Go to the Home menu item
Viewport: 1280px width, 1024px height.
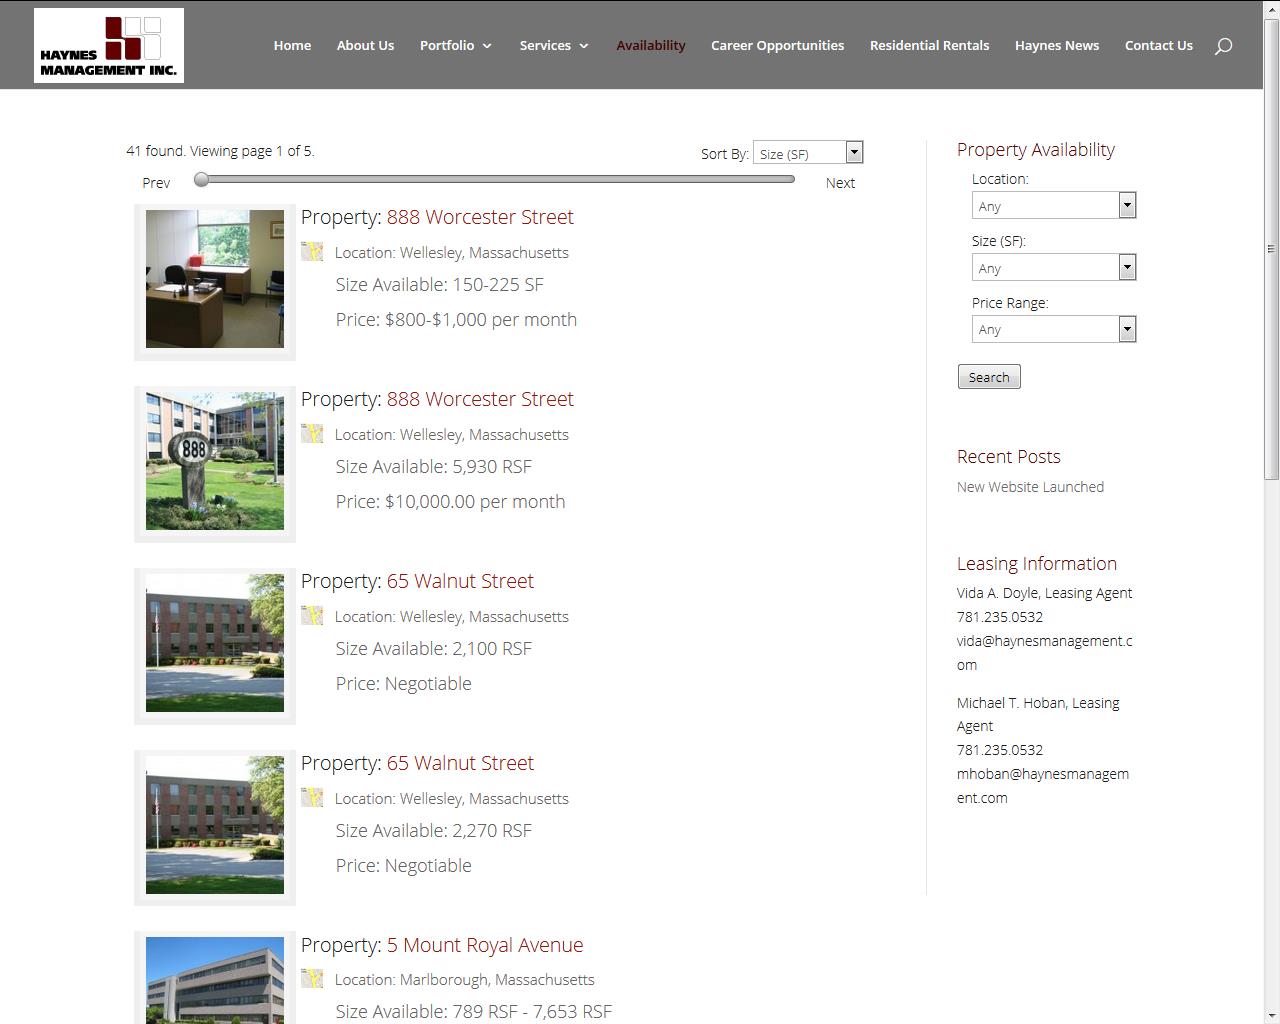[292, 45]
